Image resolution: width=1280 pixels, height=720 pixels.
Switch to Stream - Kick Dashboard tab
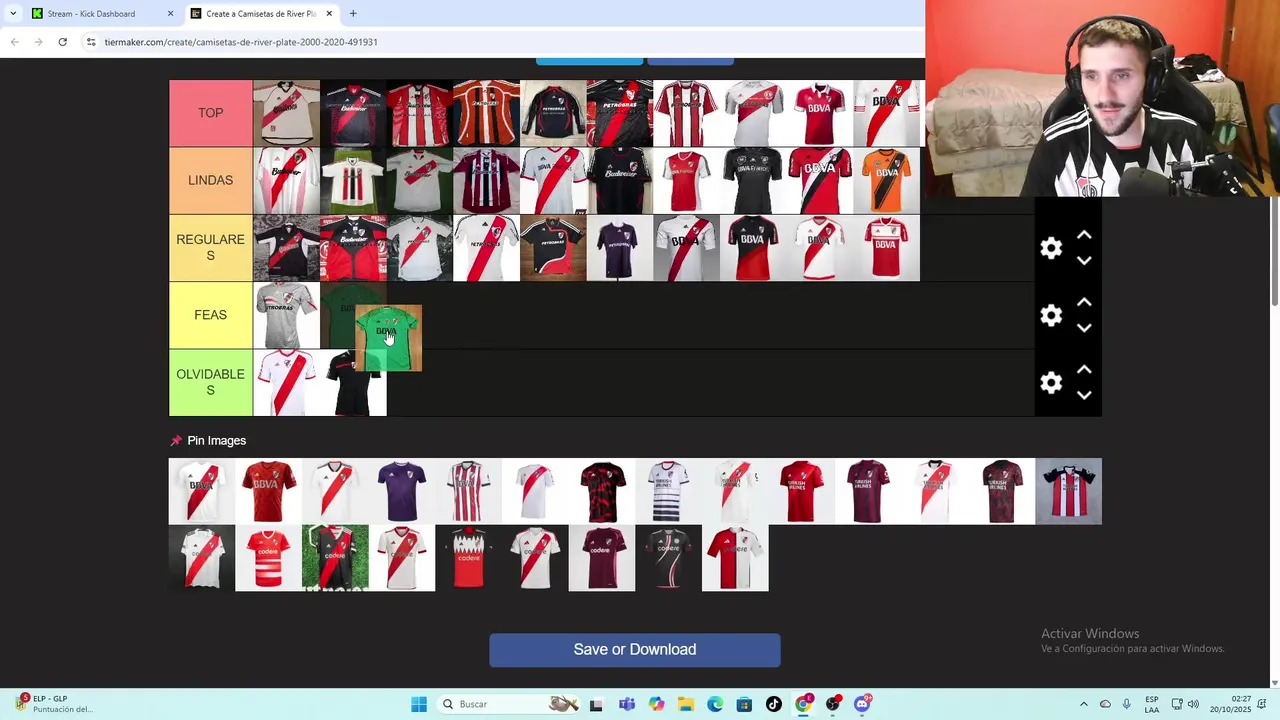tap(100, 14)
